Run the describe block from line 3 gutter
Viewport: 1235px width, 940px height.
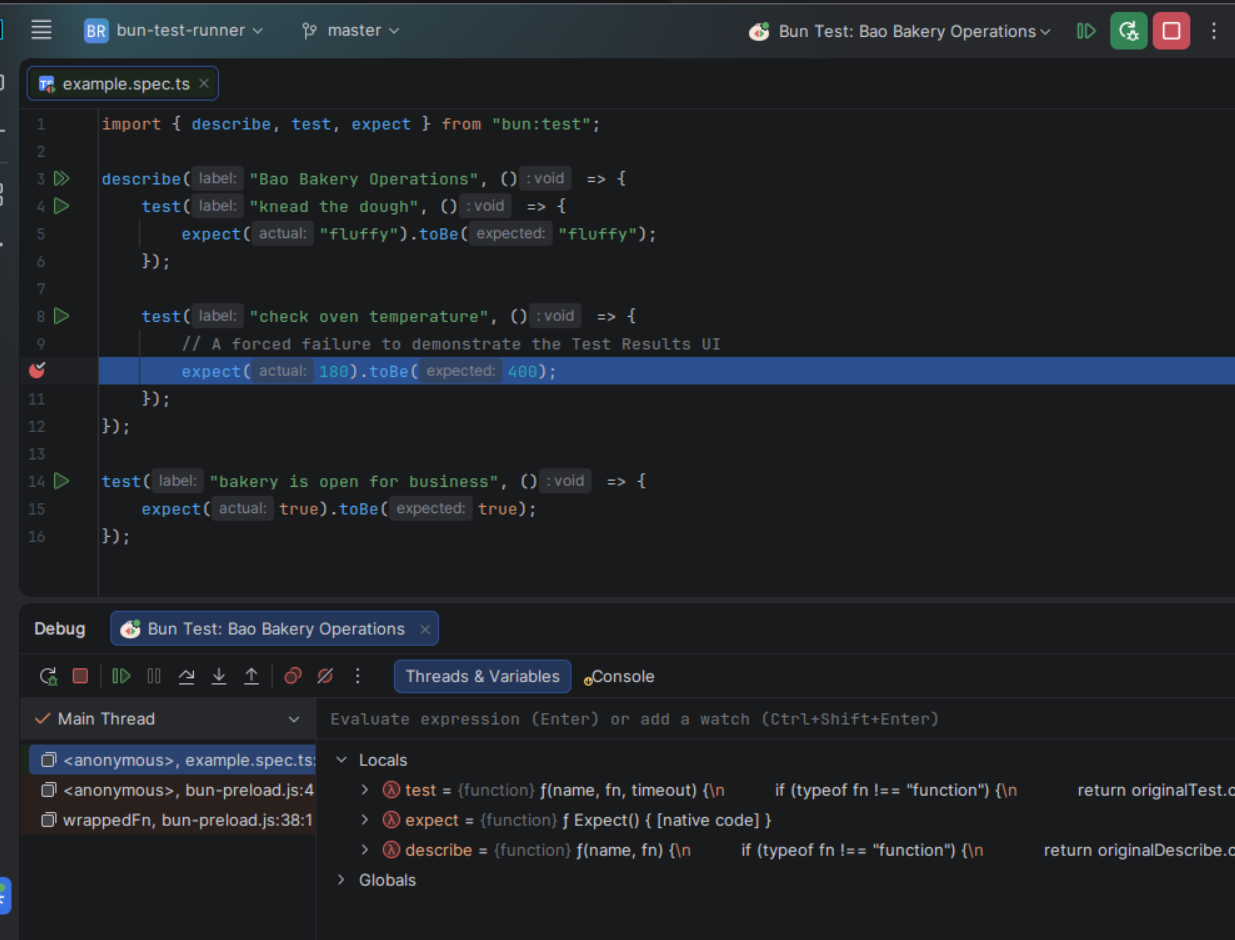click(61, 178)
